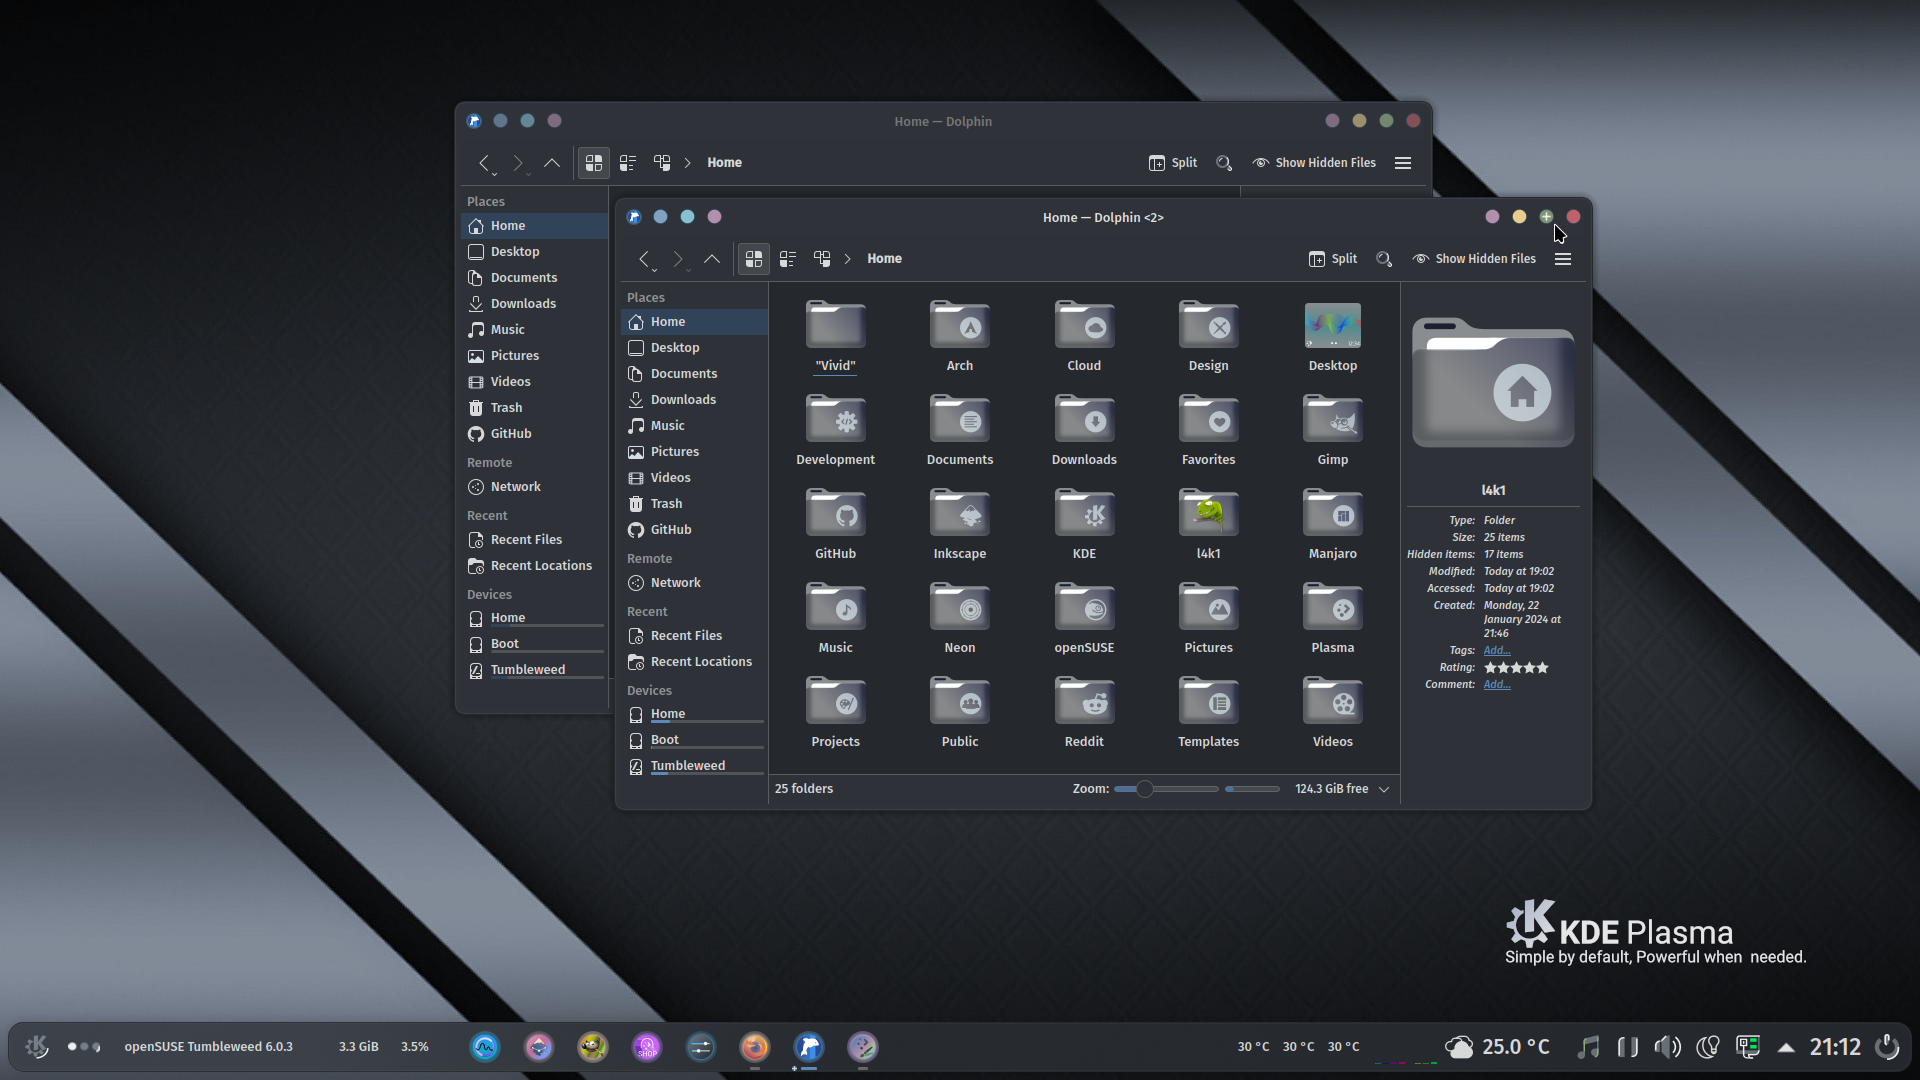The height and width of the screenshot is (1080, 1920).
Task: Click search icon in back Dolphin window
Action: click(x=1224, y=163)
